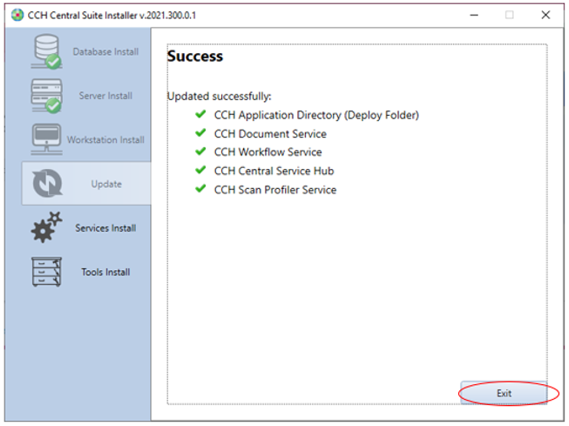
Task: Click the checkmark beside CCH Document Service
Action: pos(201,133)
